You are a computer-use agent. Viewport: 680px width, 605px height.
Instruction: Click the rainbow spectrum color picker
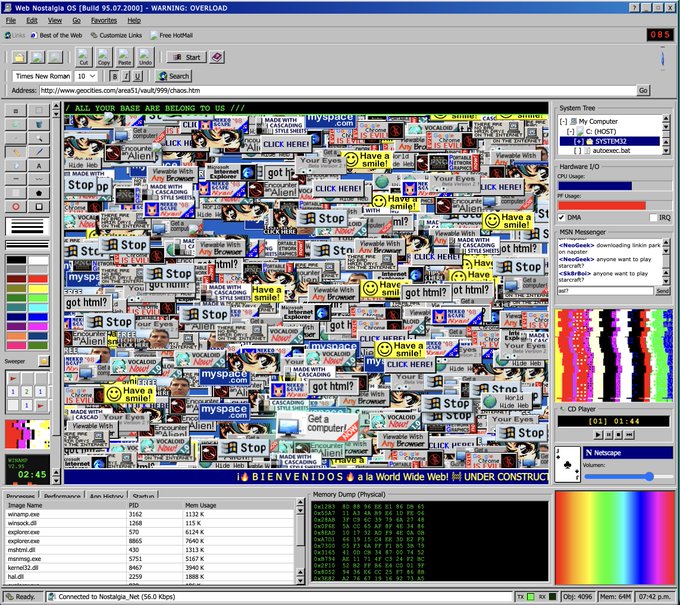[615, 538]
